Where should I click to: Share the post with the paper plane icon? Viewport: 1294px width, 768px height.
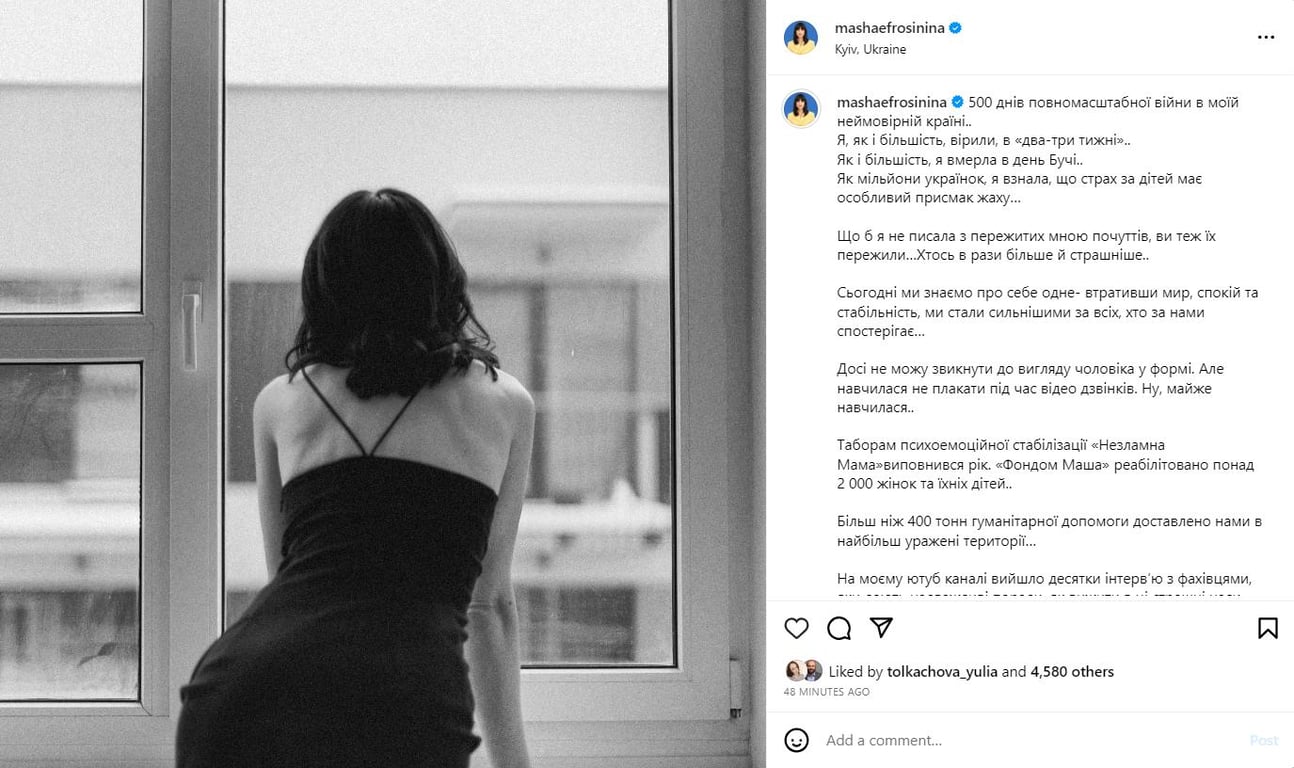coord(881,628)
